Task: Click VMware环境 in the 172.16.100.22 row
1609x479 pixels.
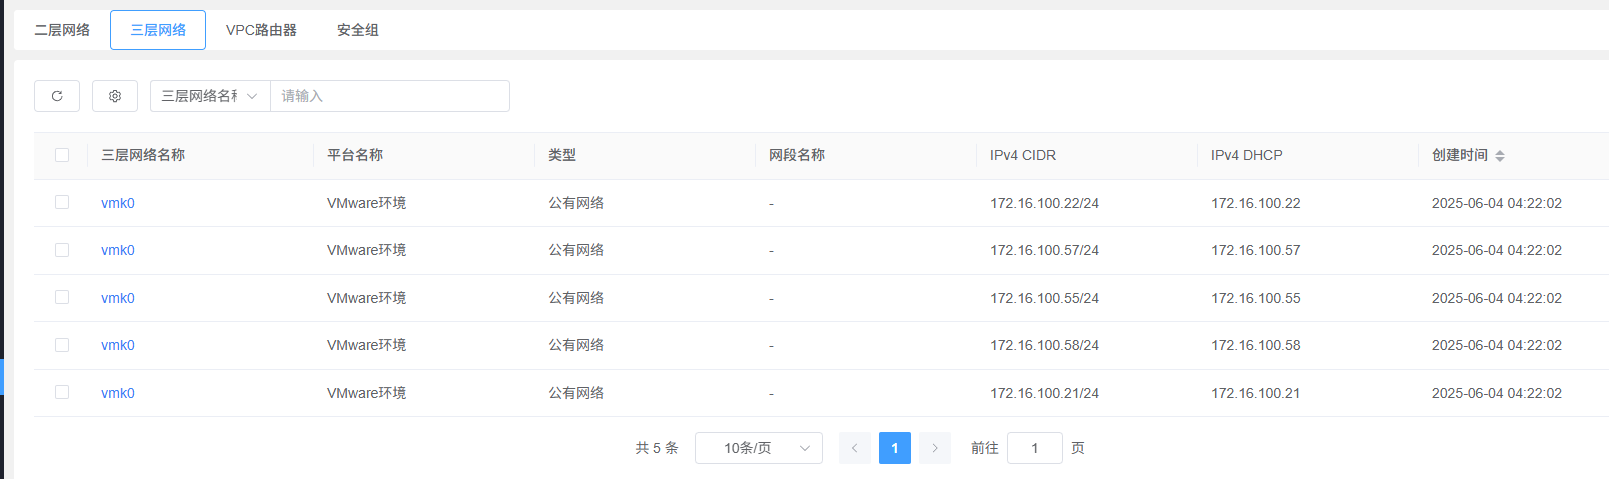Action: coord(366,203)
